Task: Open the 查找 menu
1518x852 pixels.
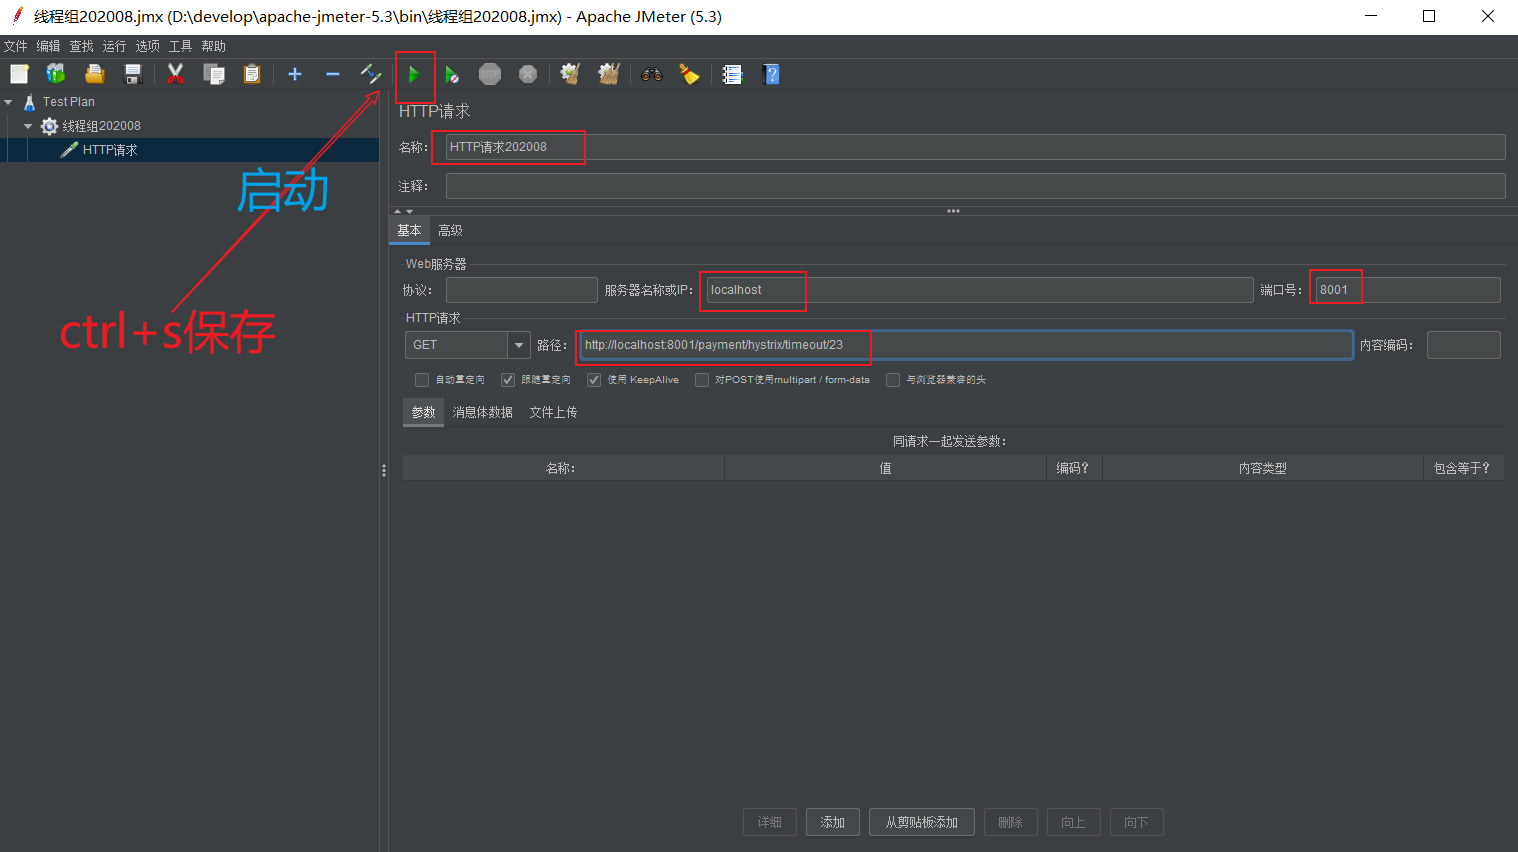Action: tap(82, 46)
